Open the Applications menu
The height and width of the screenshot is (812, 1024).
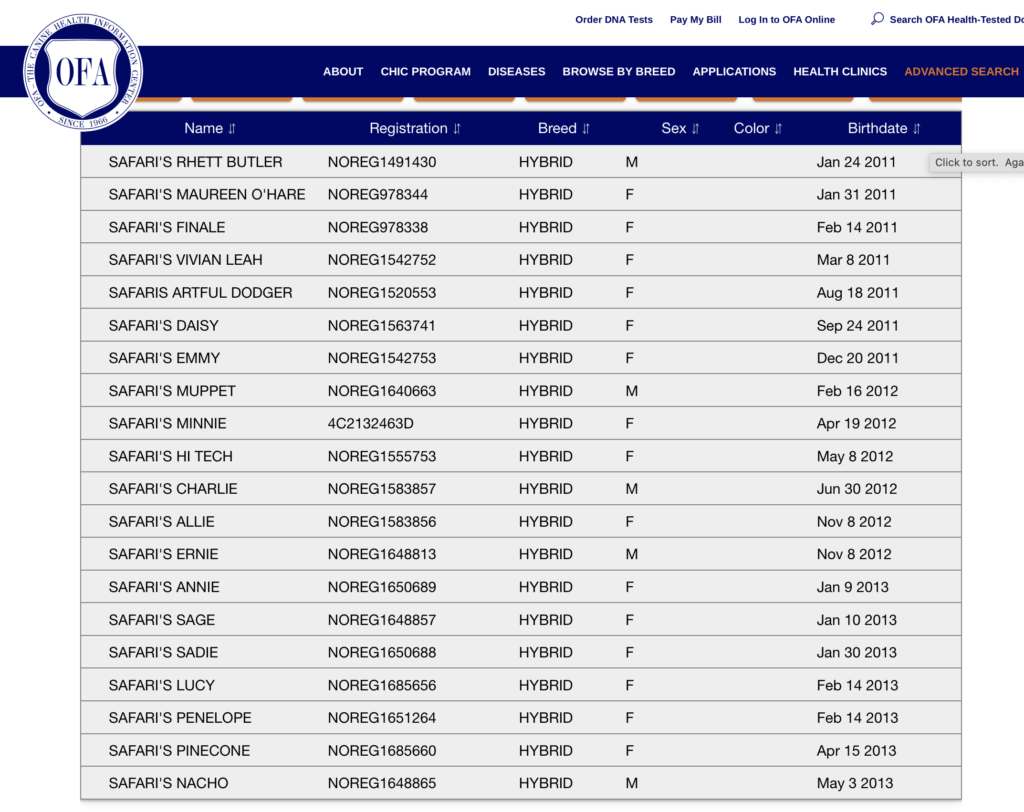(734, 72)
